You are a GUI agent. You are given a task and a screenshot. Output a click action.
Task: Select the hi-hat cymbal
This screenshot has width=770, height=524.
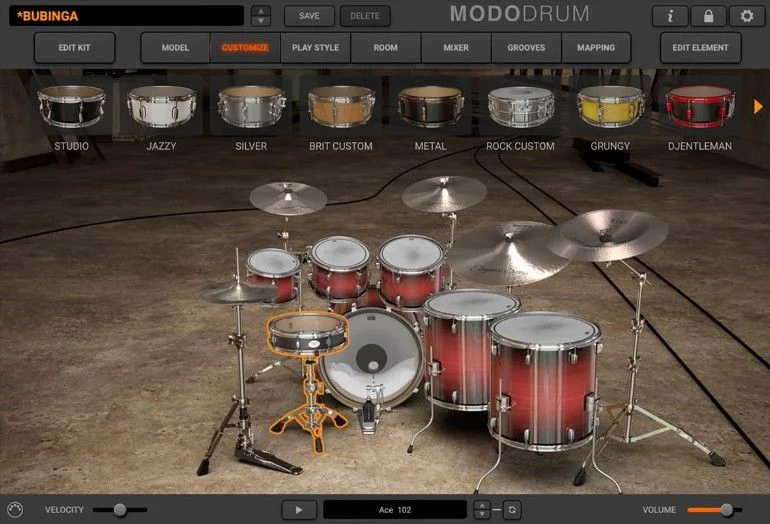pyautogui.click(x=238, y=293)
